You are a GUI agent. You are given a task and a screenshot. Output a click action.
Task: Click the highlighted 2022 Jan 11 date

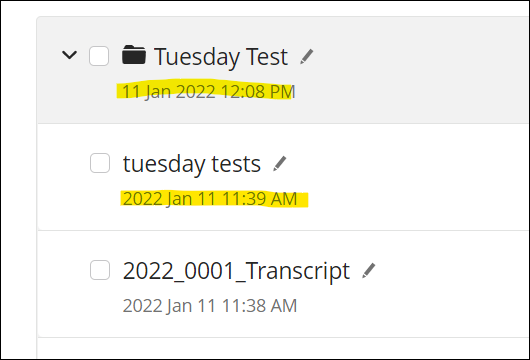(169, 199)
